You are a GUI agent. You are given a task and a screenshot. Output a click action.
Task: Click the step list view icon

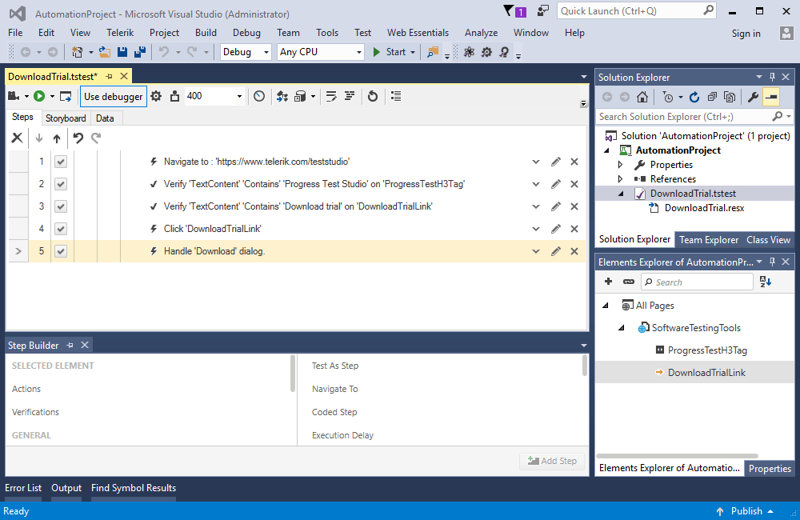click(396, 96)
